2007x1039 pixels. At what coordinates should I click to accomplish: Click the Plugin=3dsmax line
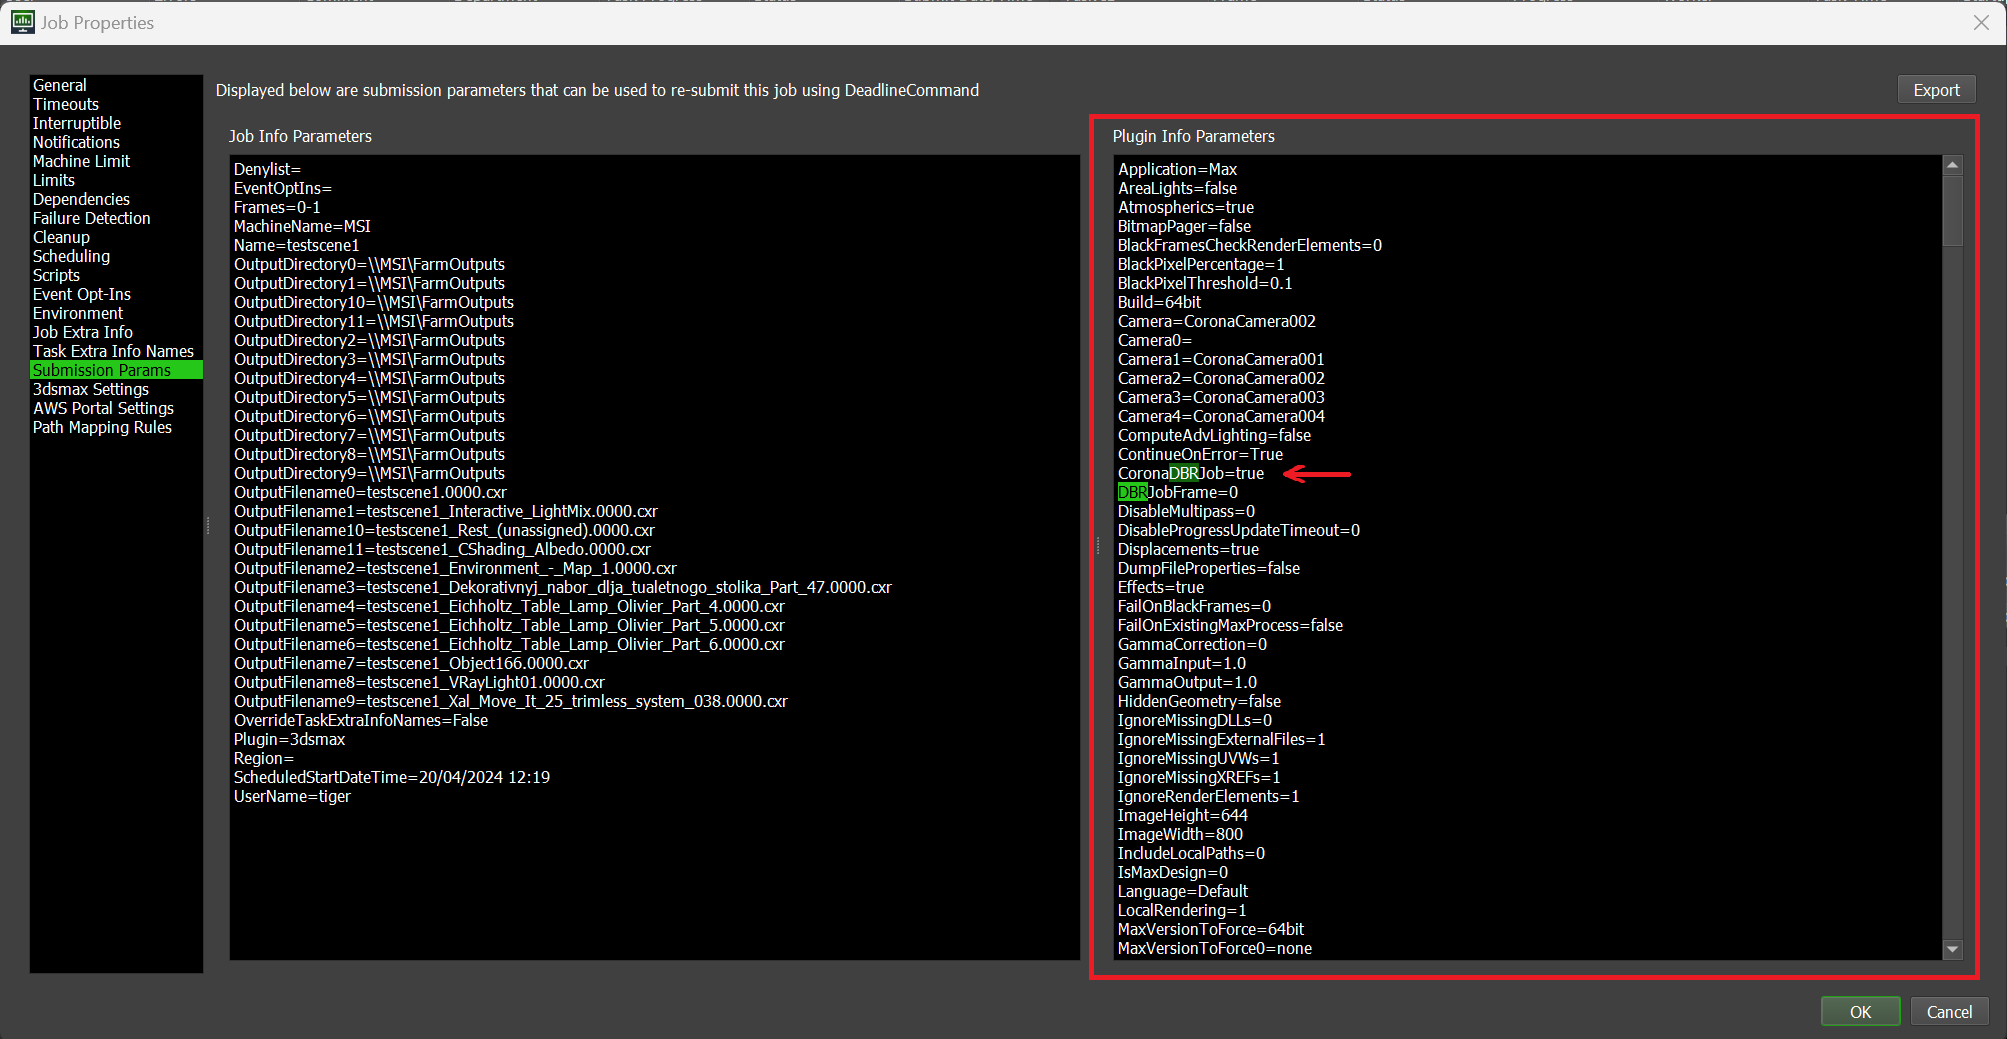click(289, 739)
